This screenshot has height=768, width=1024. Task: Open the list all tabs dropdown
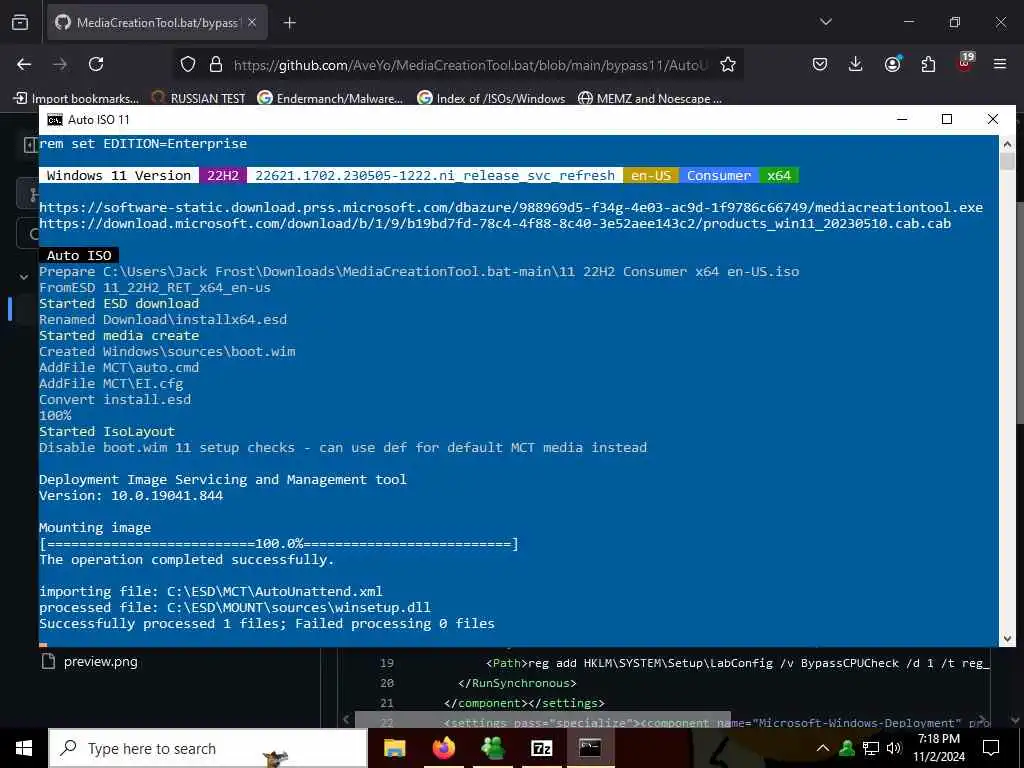click(x=826, y=22)
